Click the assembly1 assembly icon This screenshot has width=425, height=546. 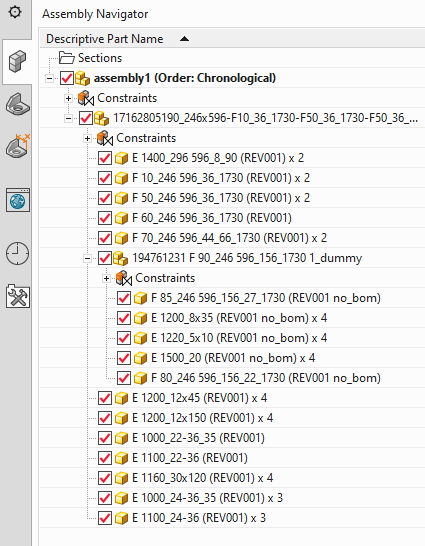coord(83,78)
